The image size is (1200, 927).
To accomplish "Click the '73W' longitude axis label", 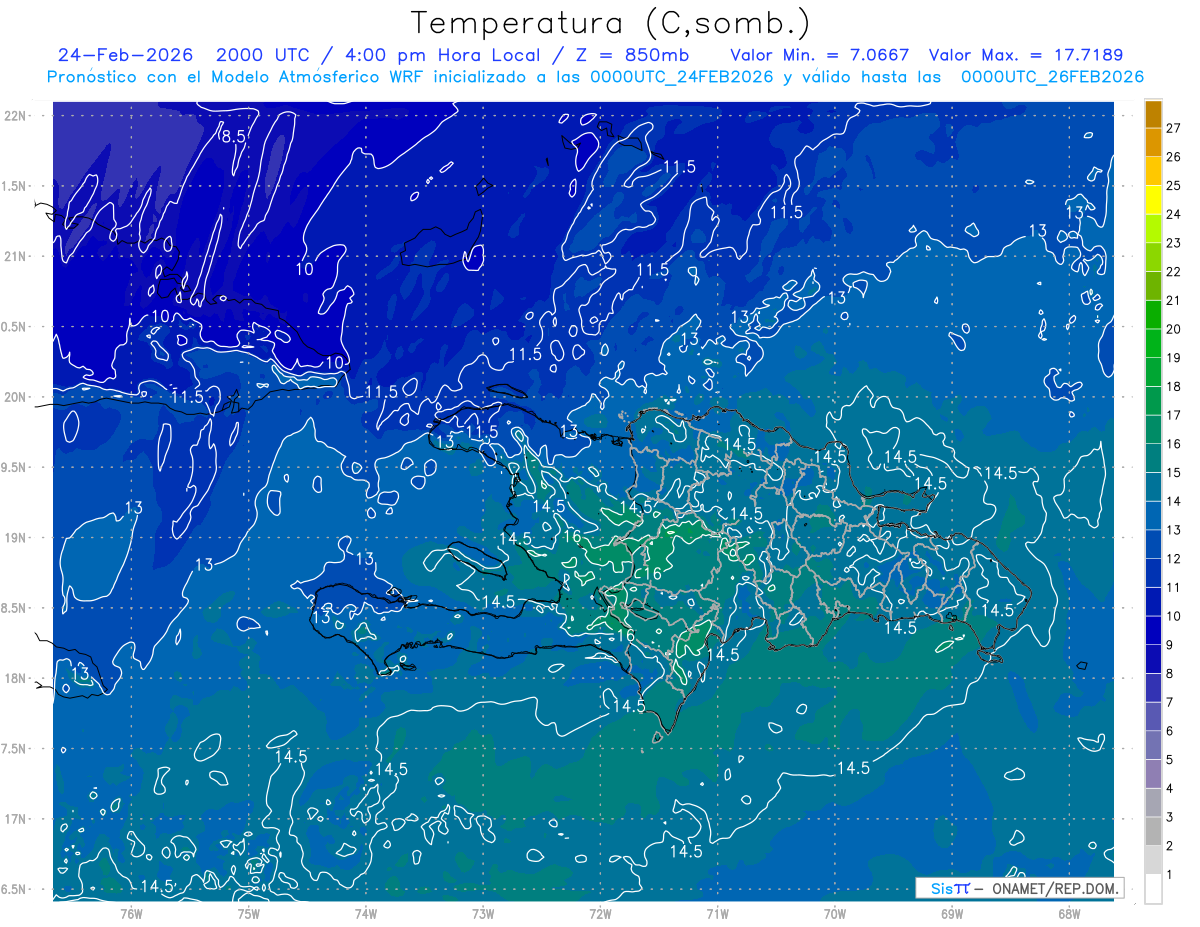I will (x=483, y=913).
